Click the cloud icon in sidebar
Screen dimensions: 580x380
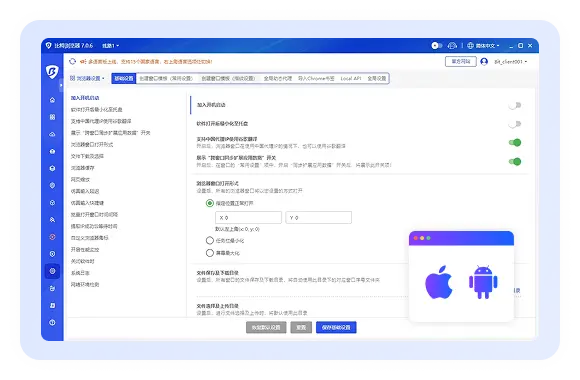point(52,134)
